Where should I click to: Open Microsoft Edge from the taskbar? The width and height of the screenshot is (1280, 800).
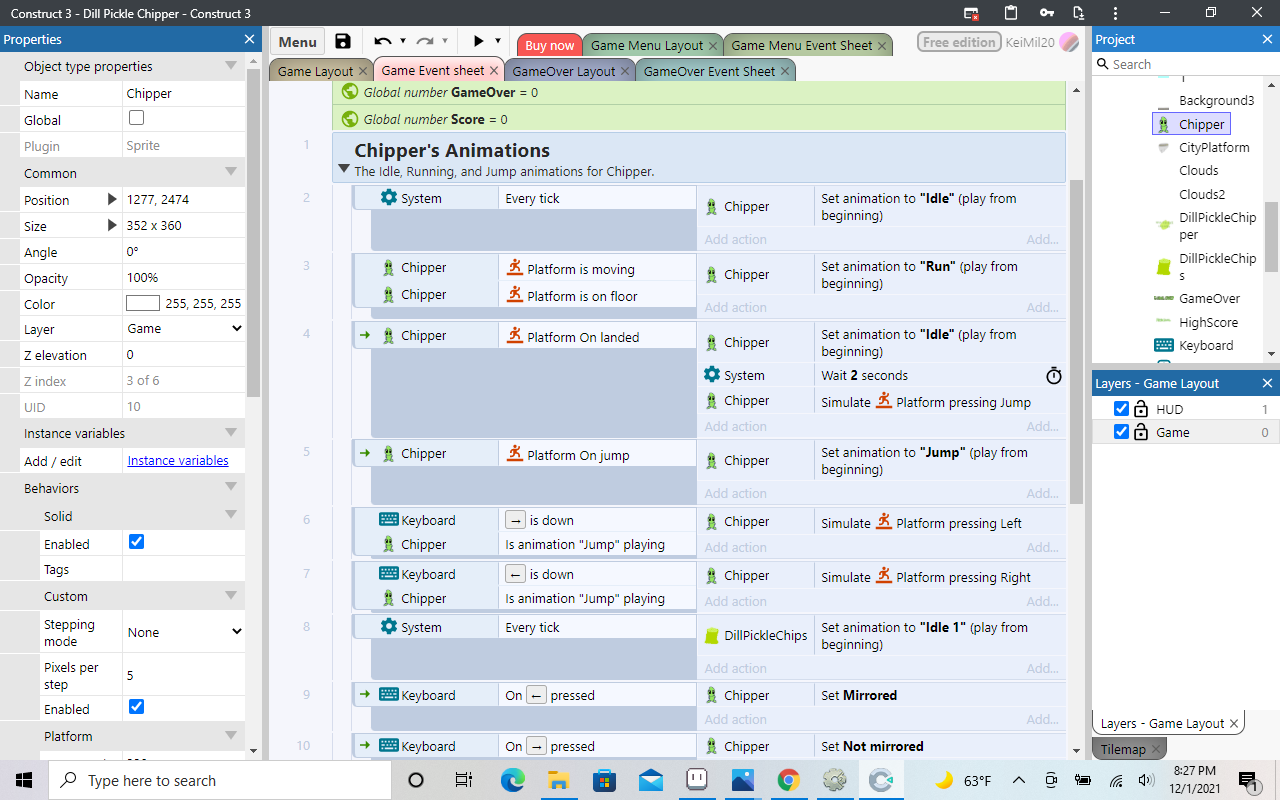(512, 780)
